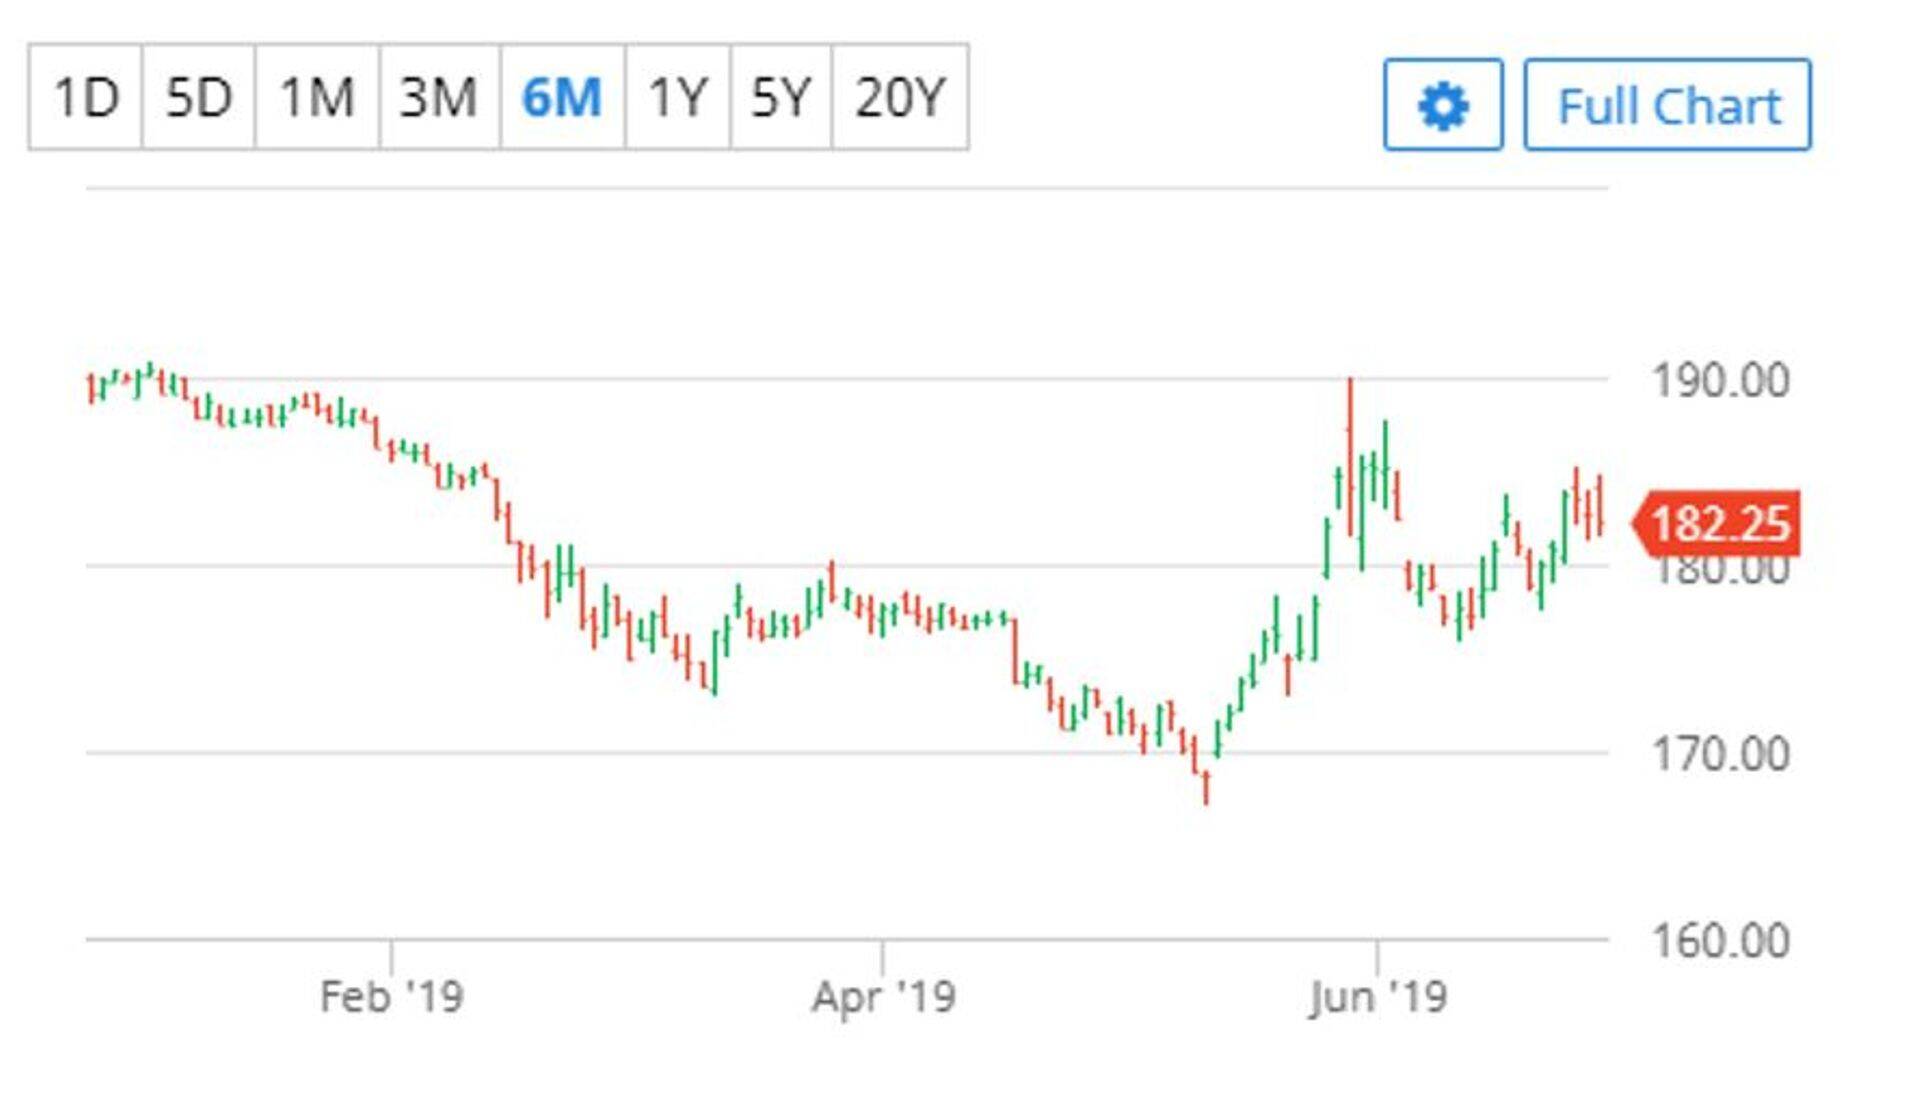This screenshot has height=1114, width=1920.
Task: Switch to the 1D timeframe
Action: tap(86, 97)
